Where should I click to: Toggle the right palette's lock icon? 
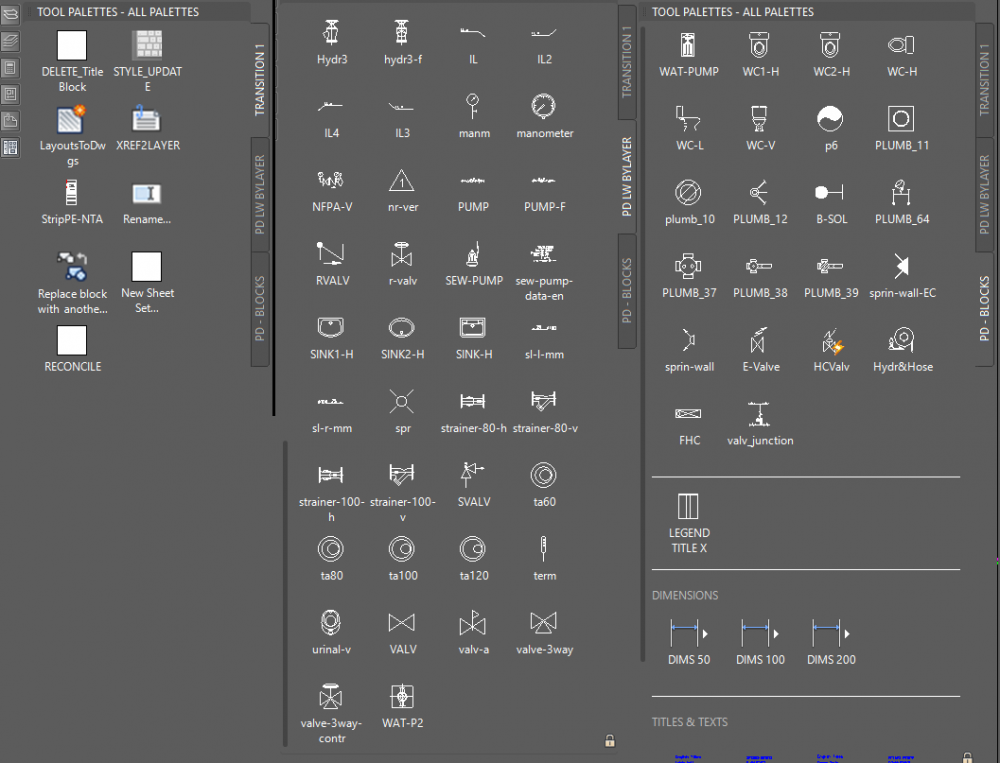coord(966,758)
